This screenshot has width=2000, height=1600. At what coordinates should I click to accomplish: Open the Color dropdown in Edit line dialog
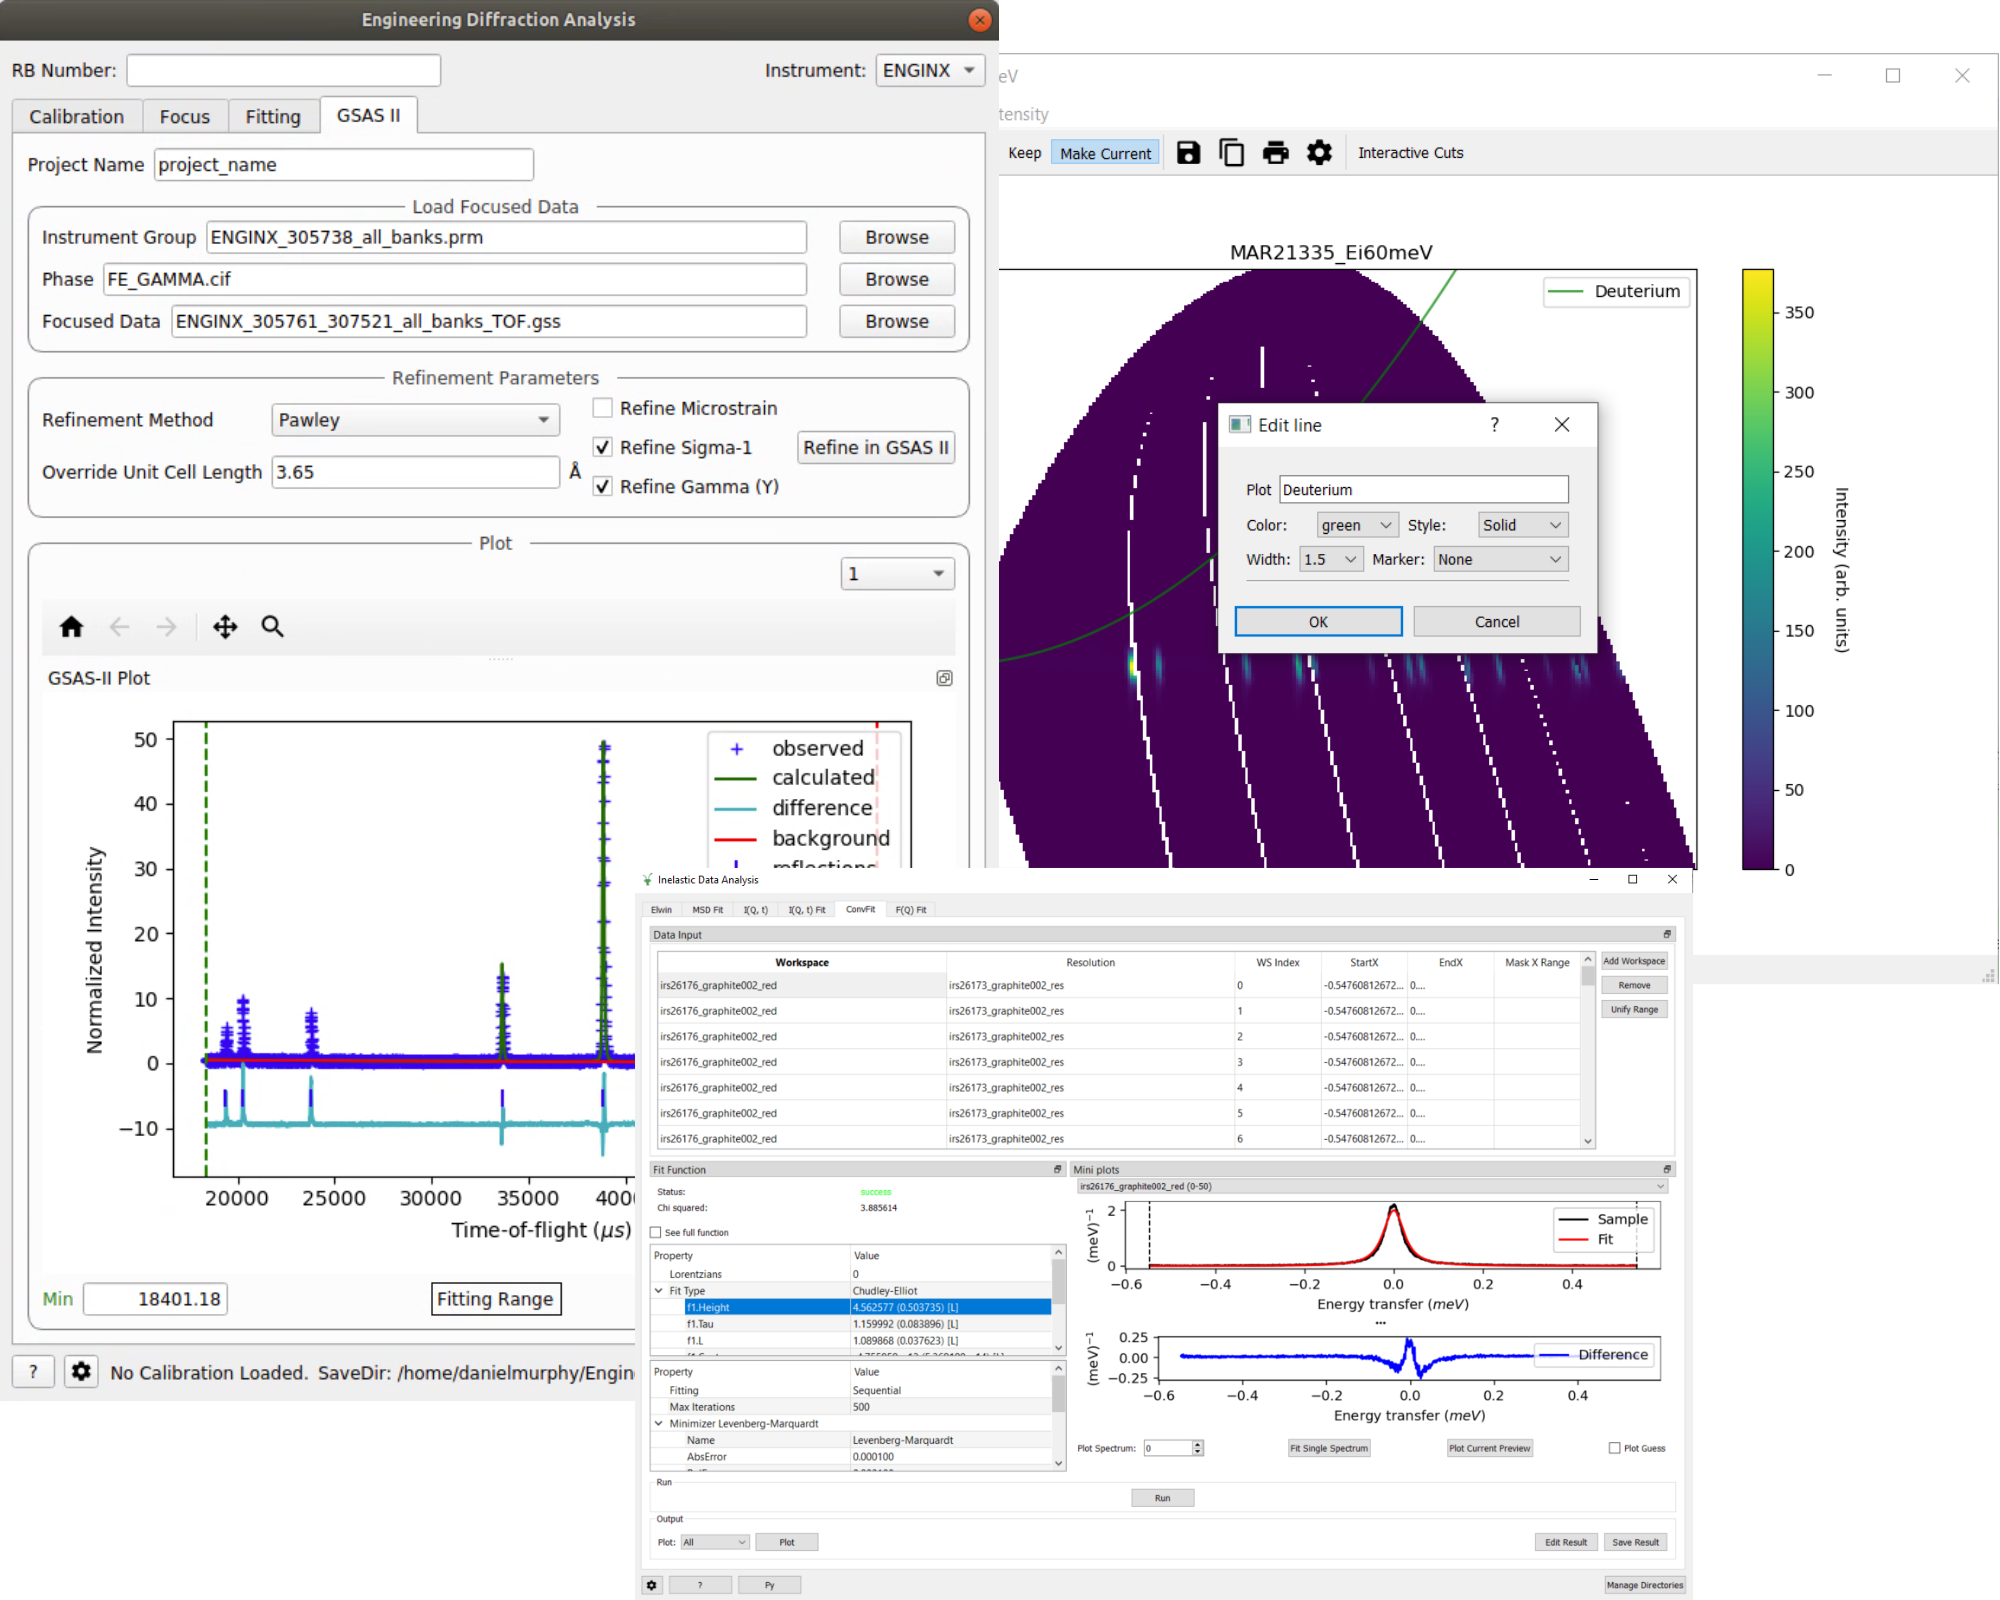point(1356,525)
